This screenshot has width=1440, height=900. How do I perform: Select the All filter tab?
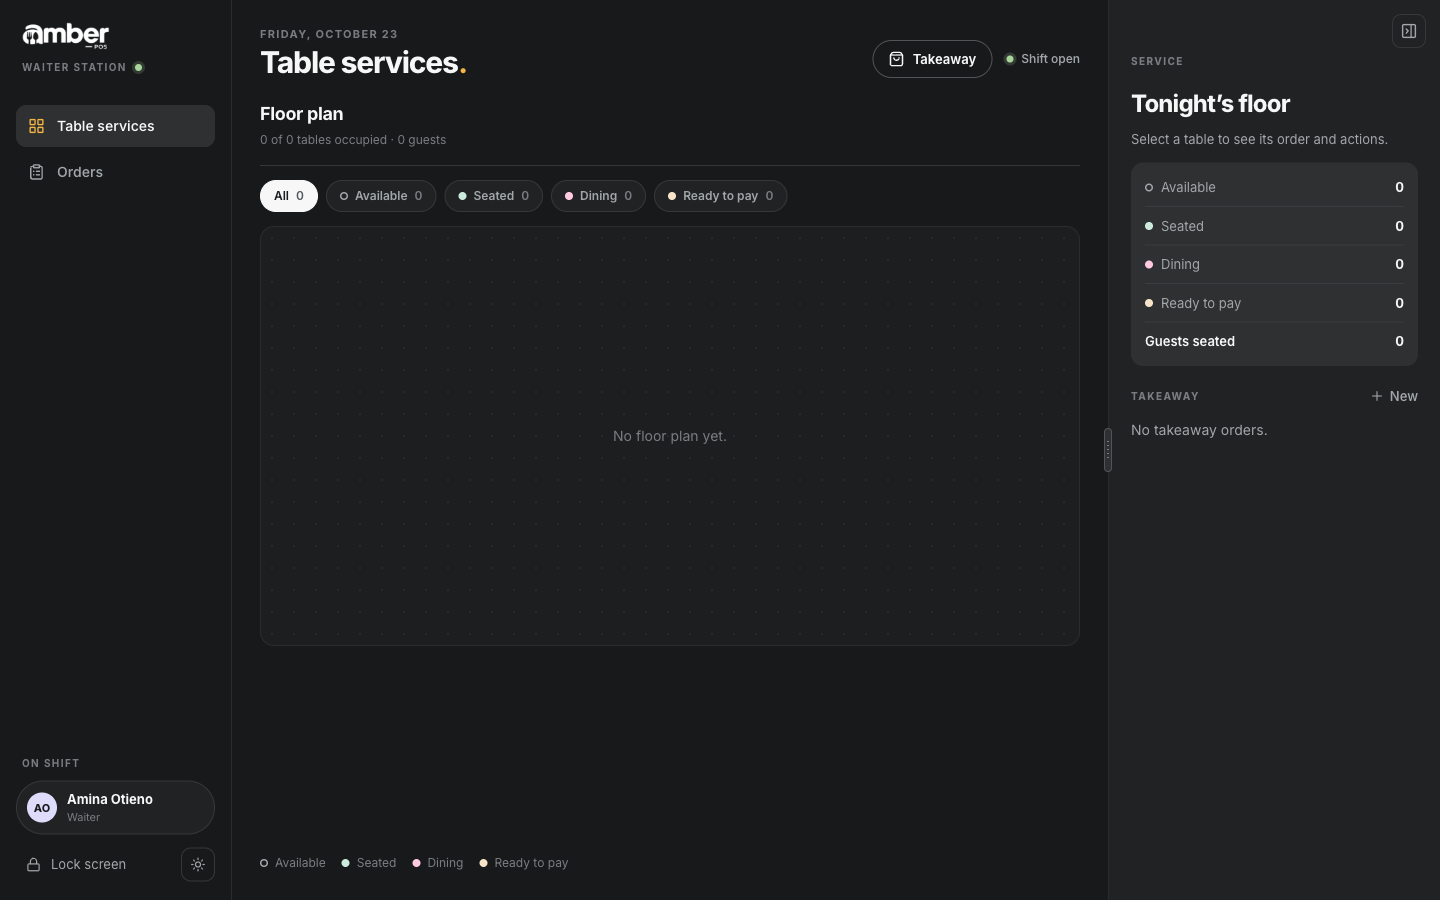[289, 196]
